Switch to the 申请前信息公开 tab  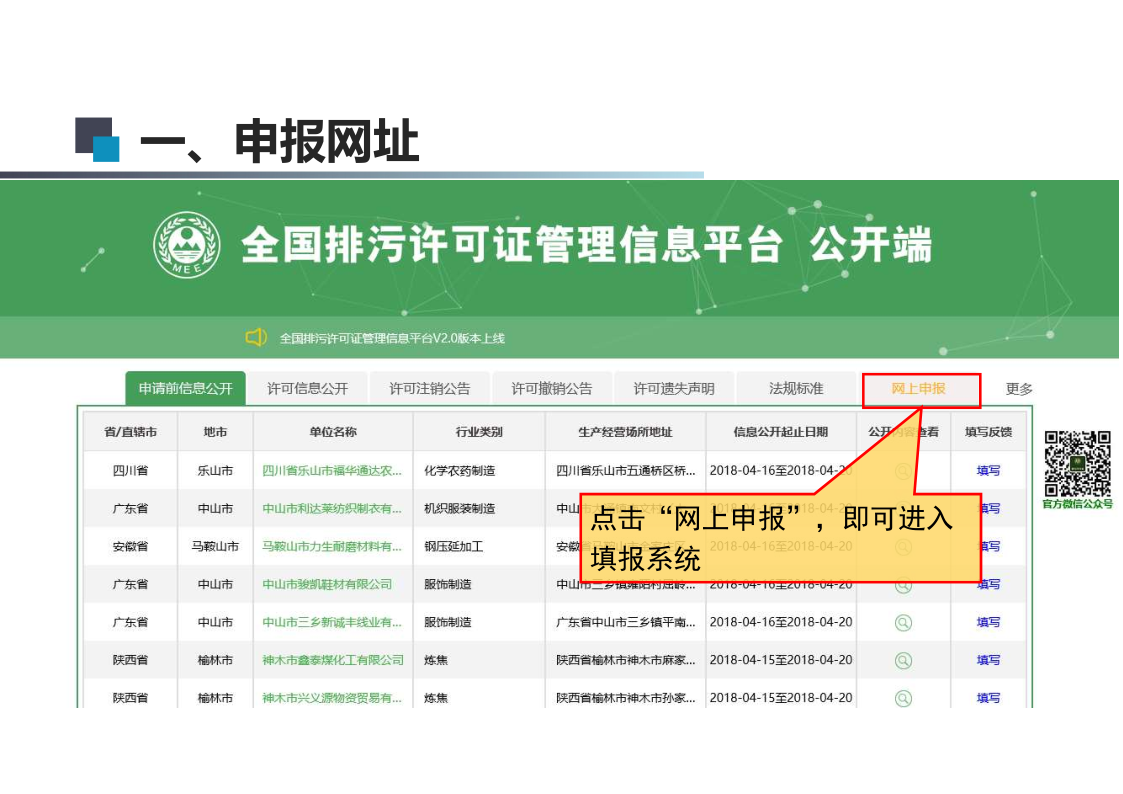pyautogui.click(x=185, y=389)
